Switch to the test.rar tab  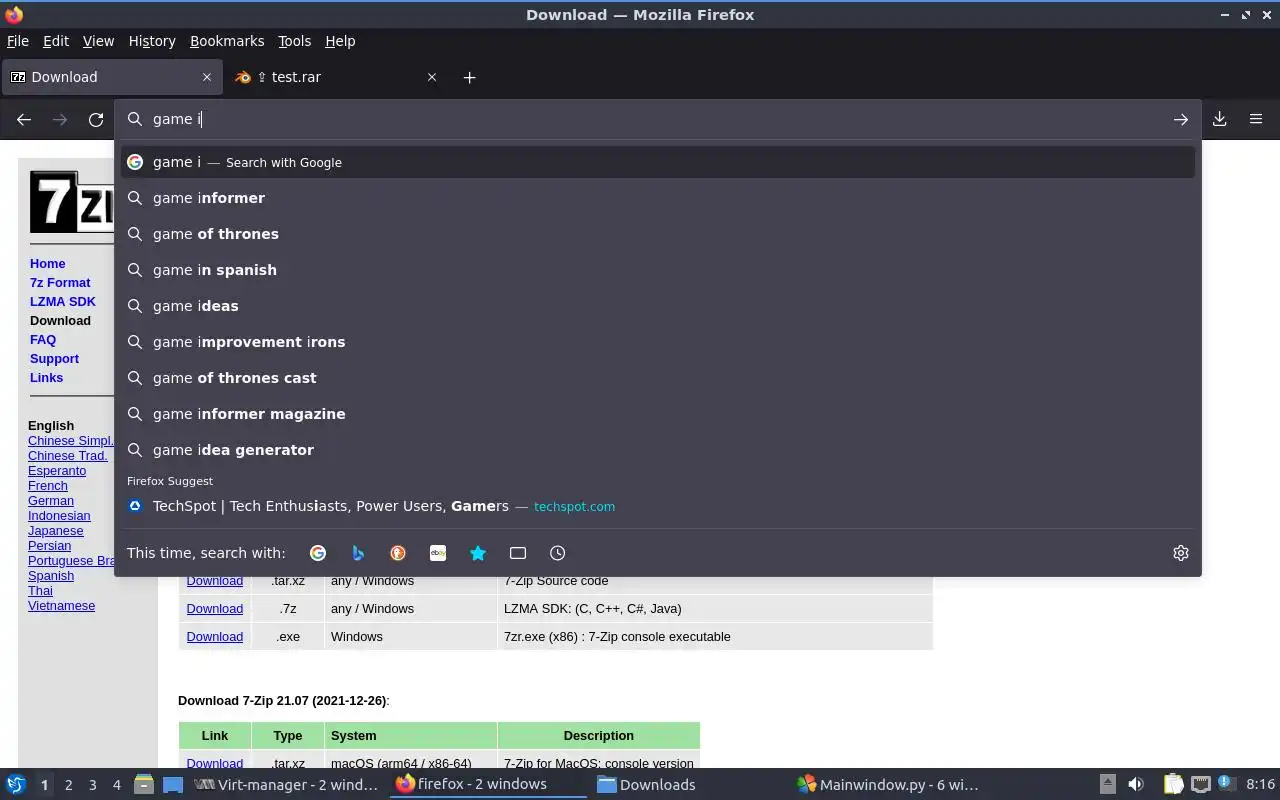tap(335, 77)
